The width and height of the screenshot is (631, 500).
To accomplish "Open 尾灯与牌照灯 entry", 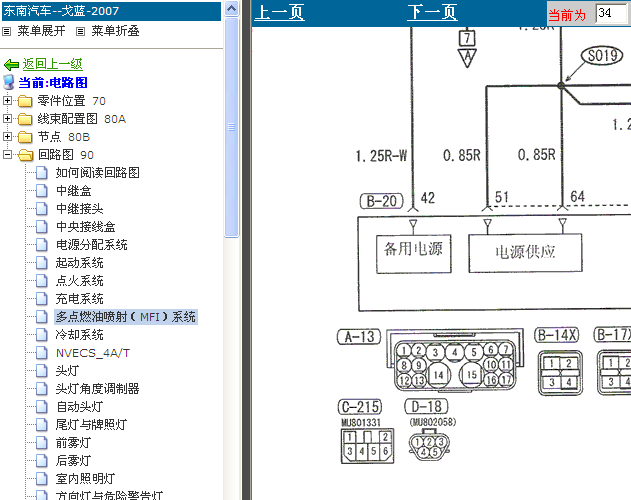I will [91, 425].
